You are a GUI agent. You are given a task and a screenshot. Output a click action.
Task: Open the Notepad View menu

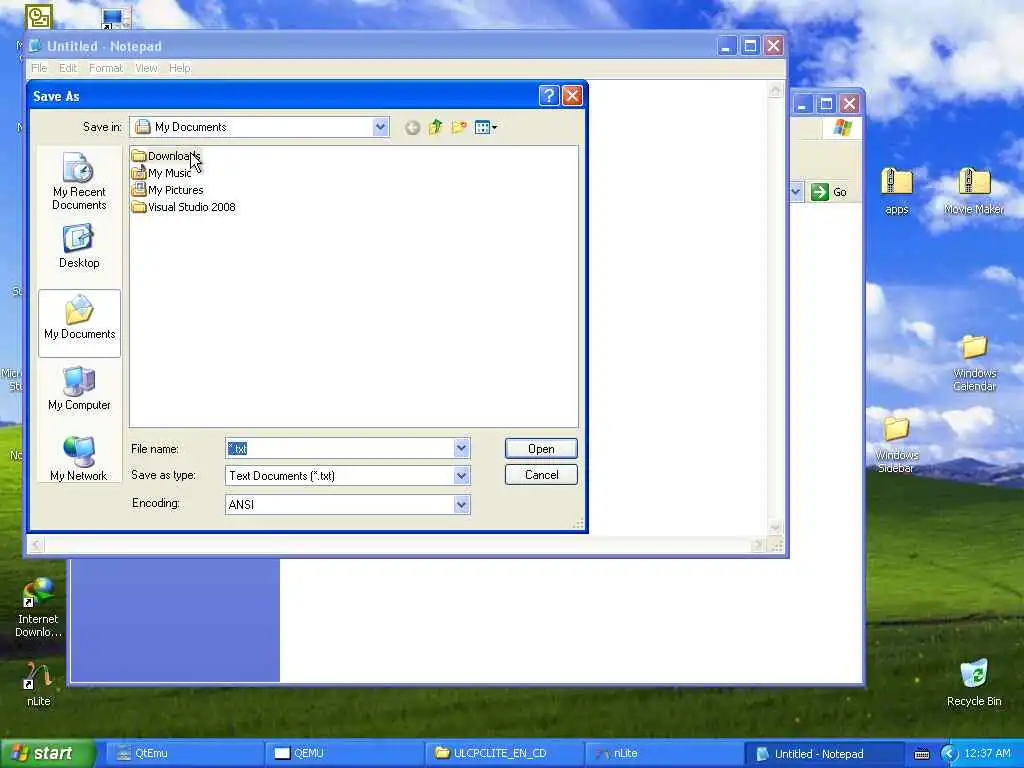146,68
